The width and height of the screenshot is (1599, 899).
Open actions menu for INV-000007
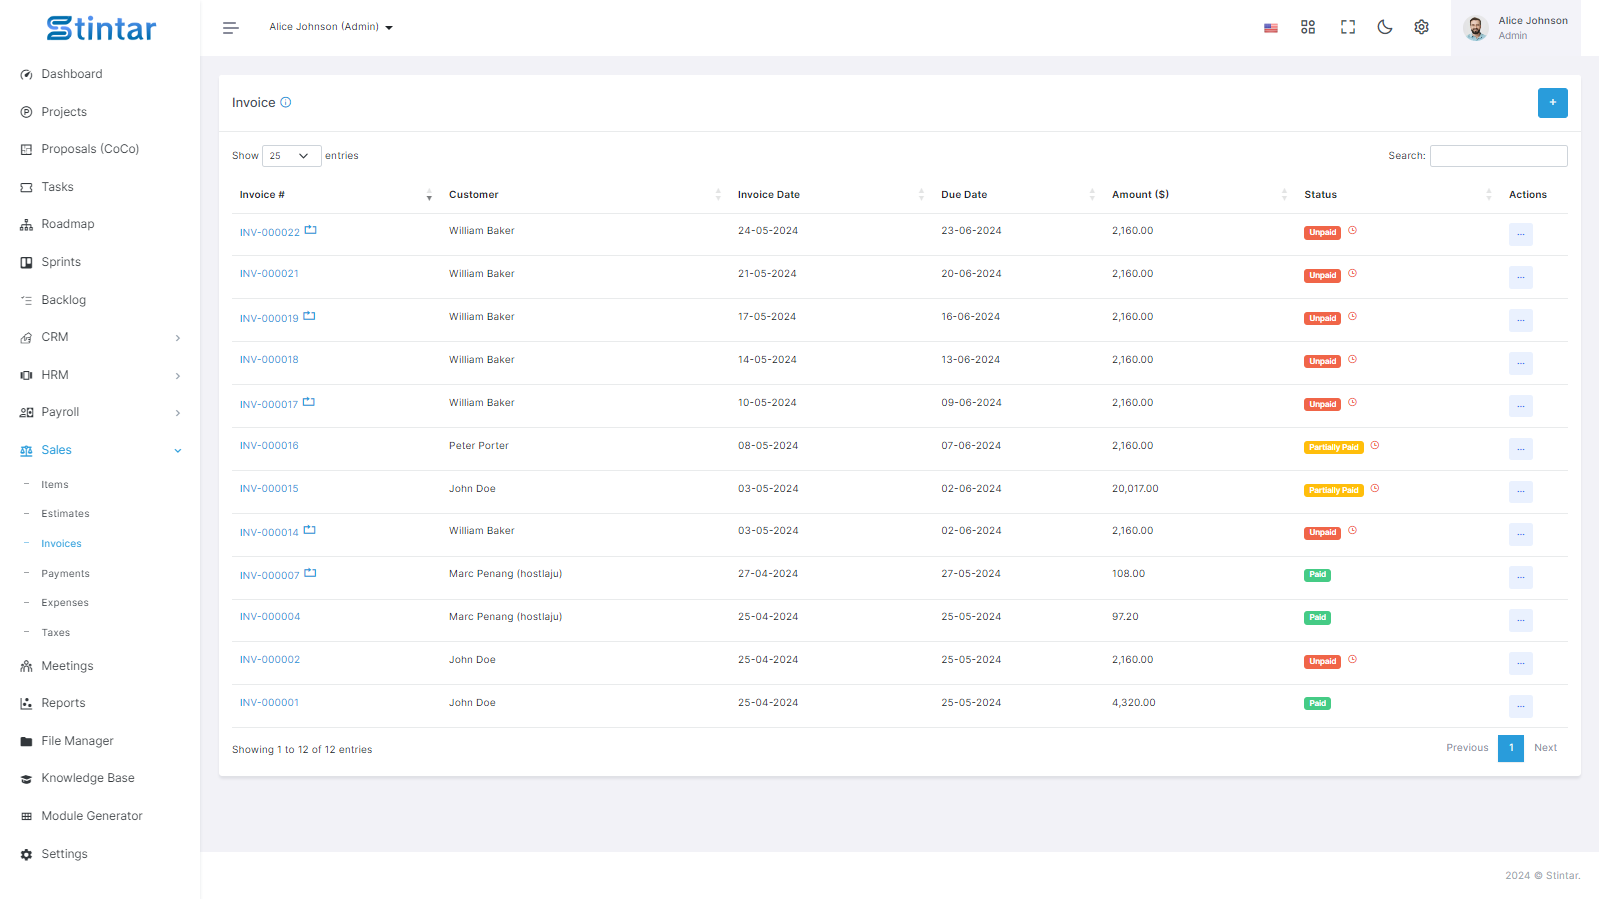tap(1520, 577)
